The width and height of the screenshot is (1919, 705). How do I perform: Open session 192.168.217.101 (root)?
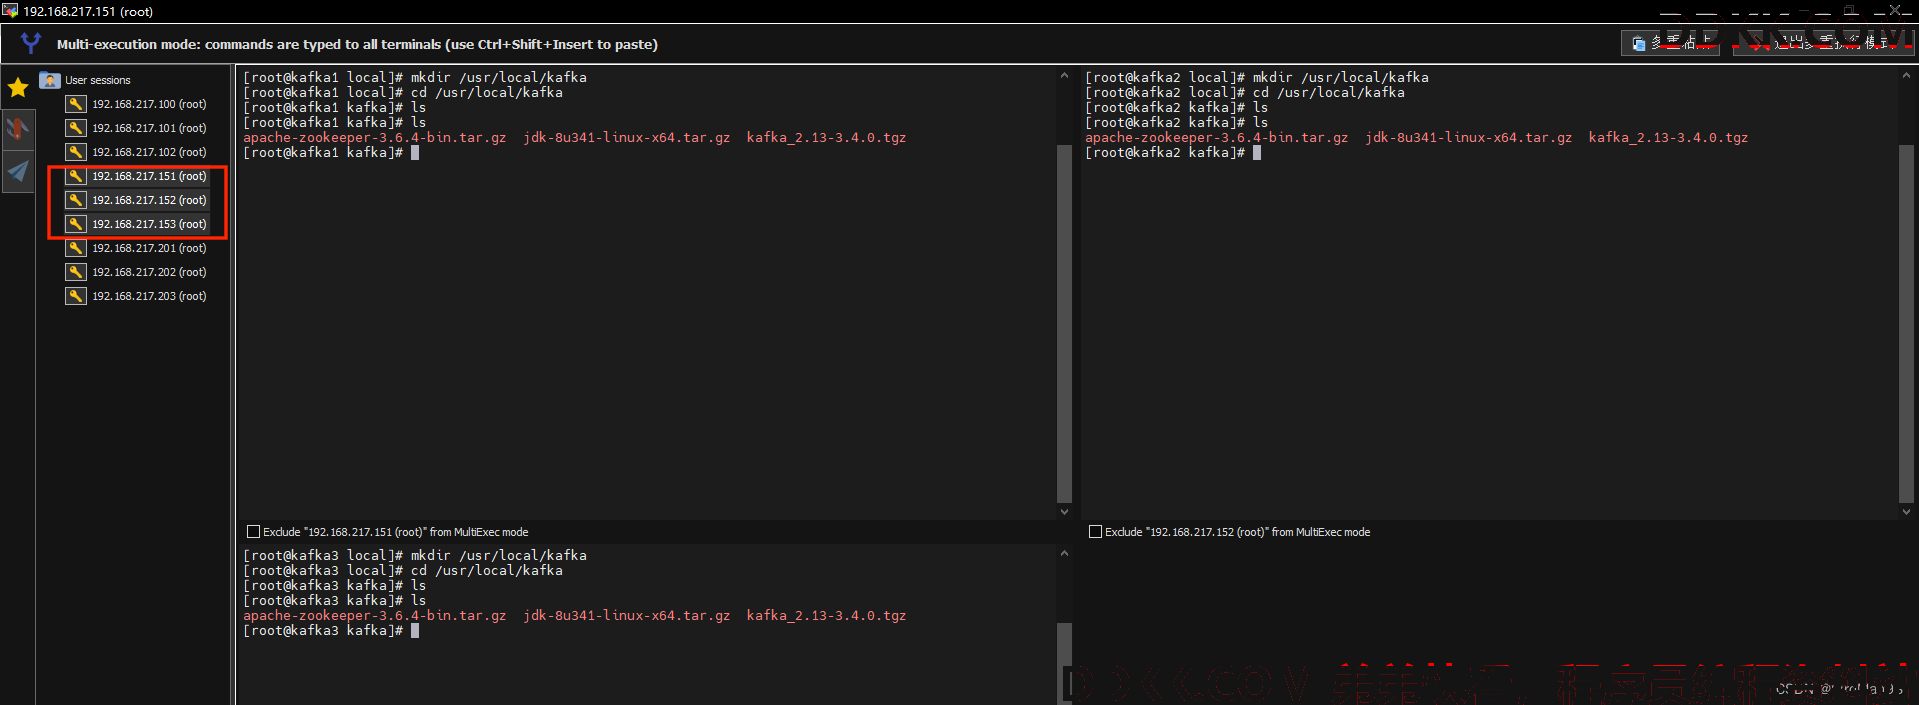pos(149,128)
